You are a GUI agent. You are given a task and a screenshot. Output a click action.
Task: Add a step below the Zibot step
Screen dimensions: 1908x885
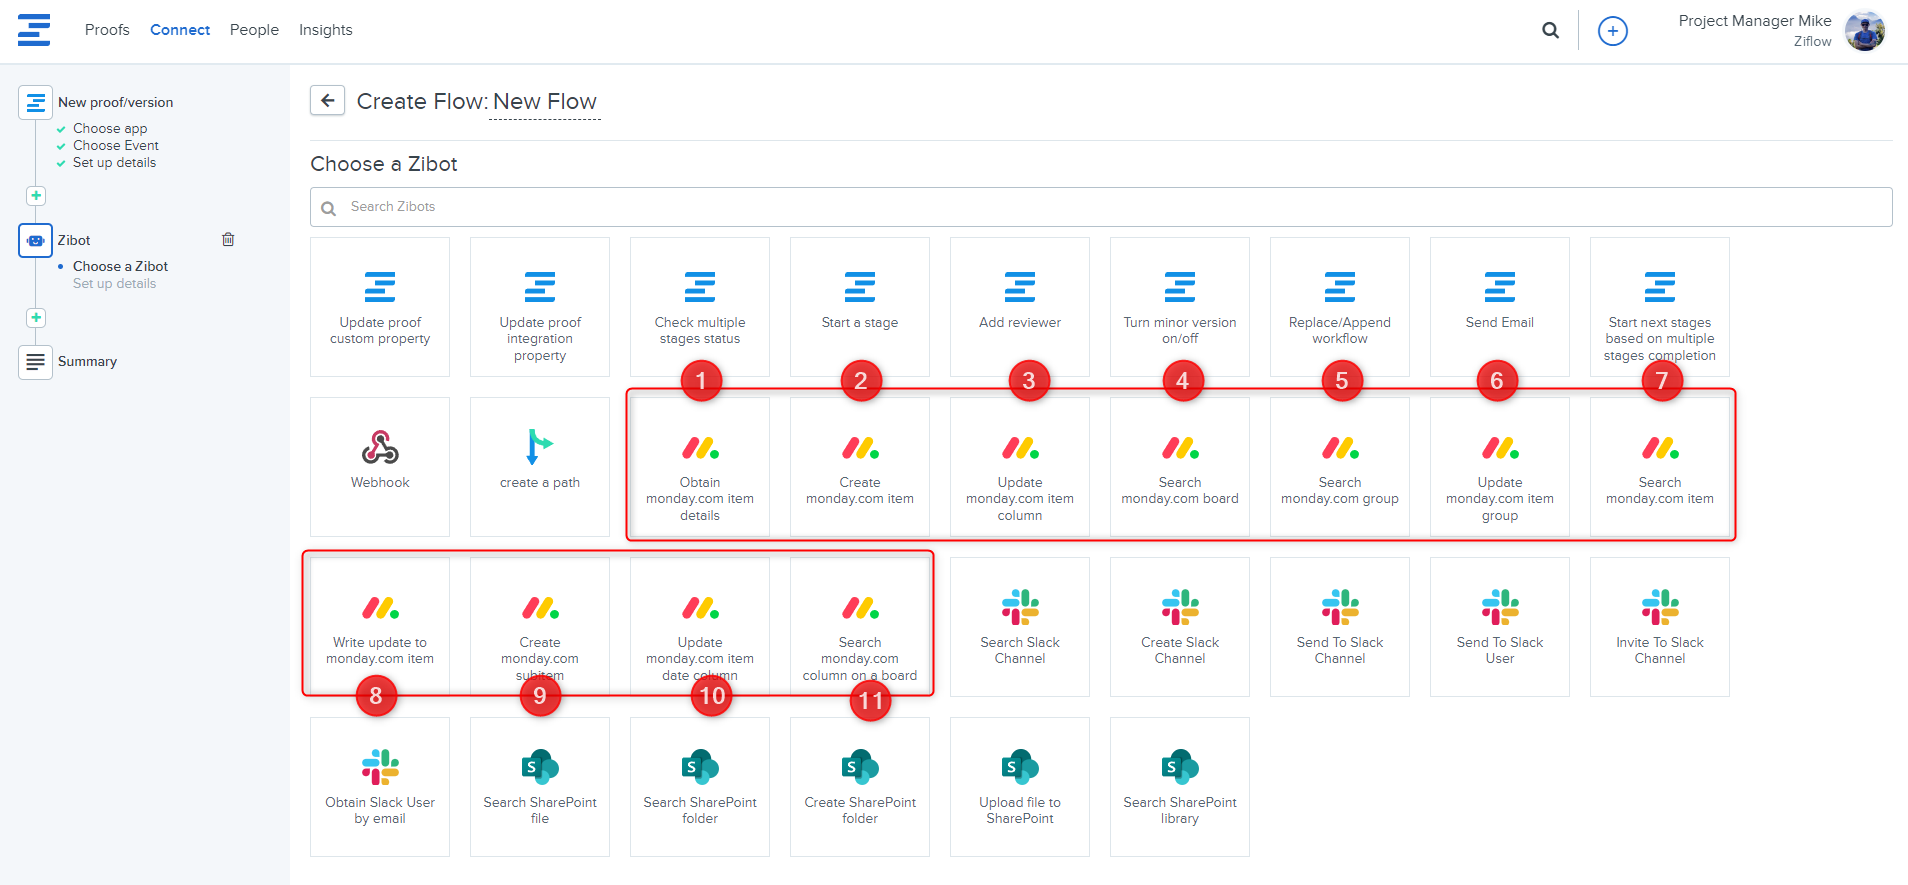(x=36, y=318)
